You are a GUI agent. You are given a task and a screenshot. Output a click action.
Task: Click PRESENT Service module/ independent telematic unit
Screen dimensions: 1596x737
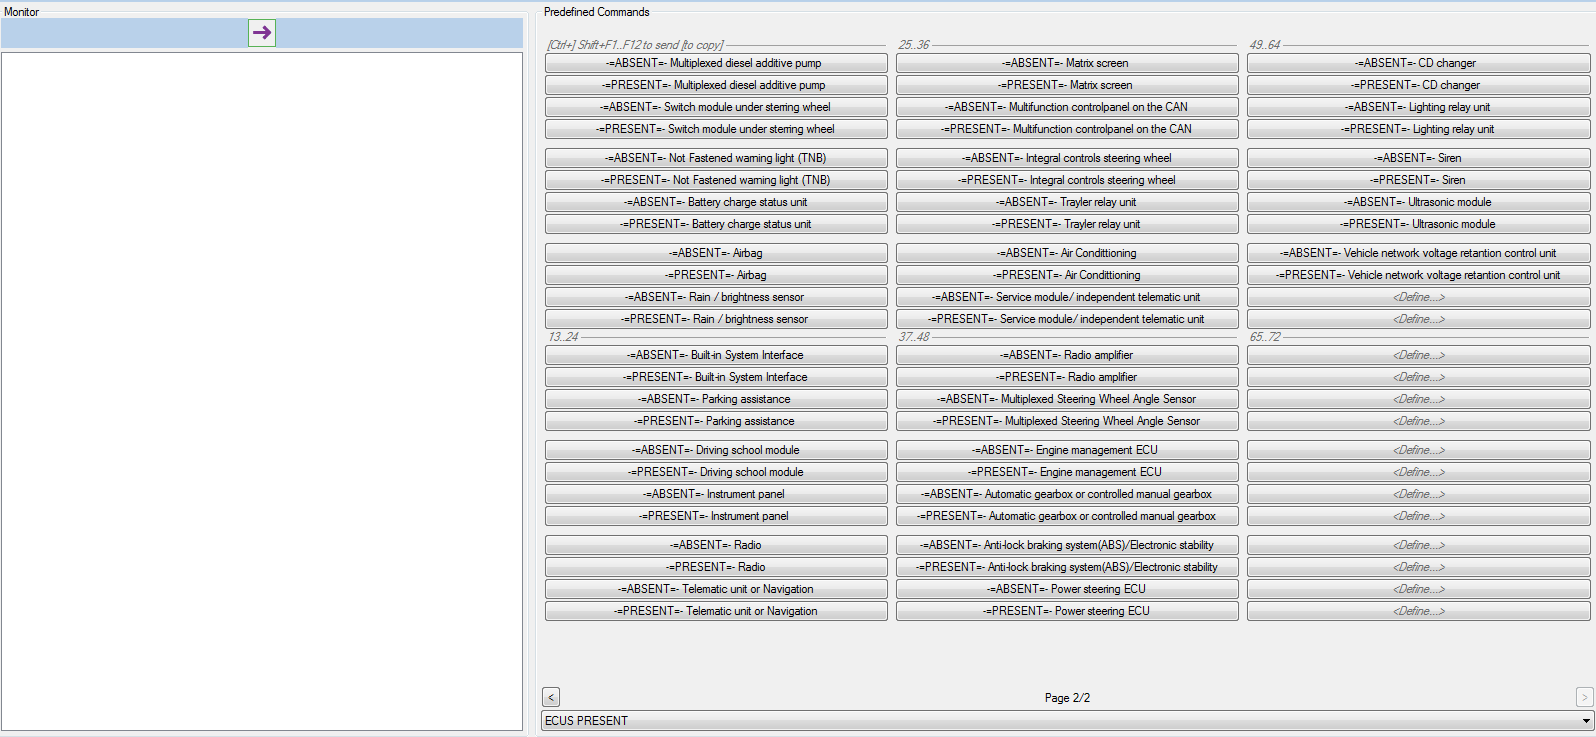[x=1067, y=319]
